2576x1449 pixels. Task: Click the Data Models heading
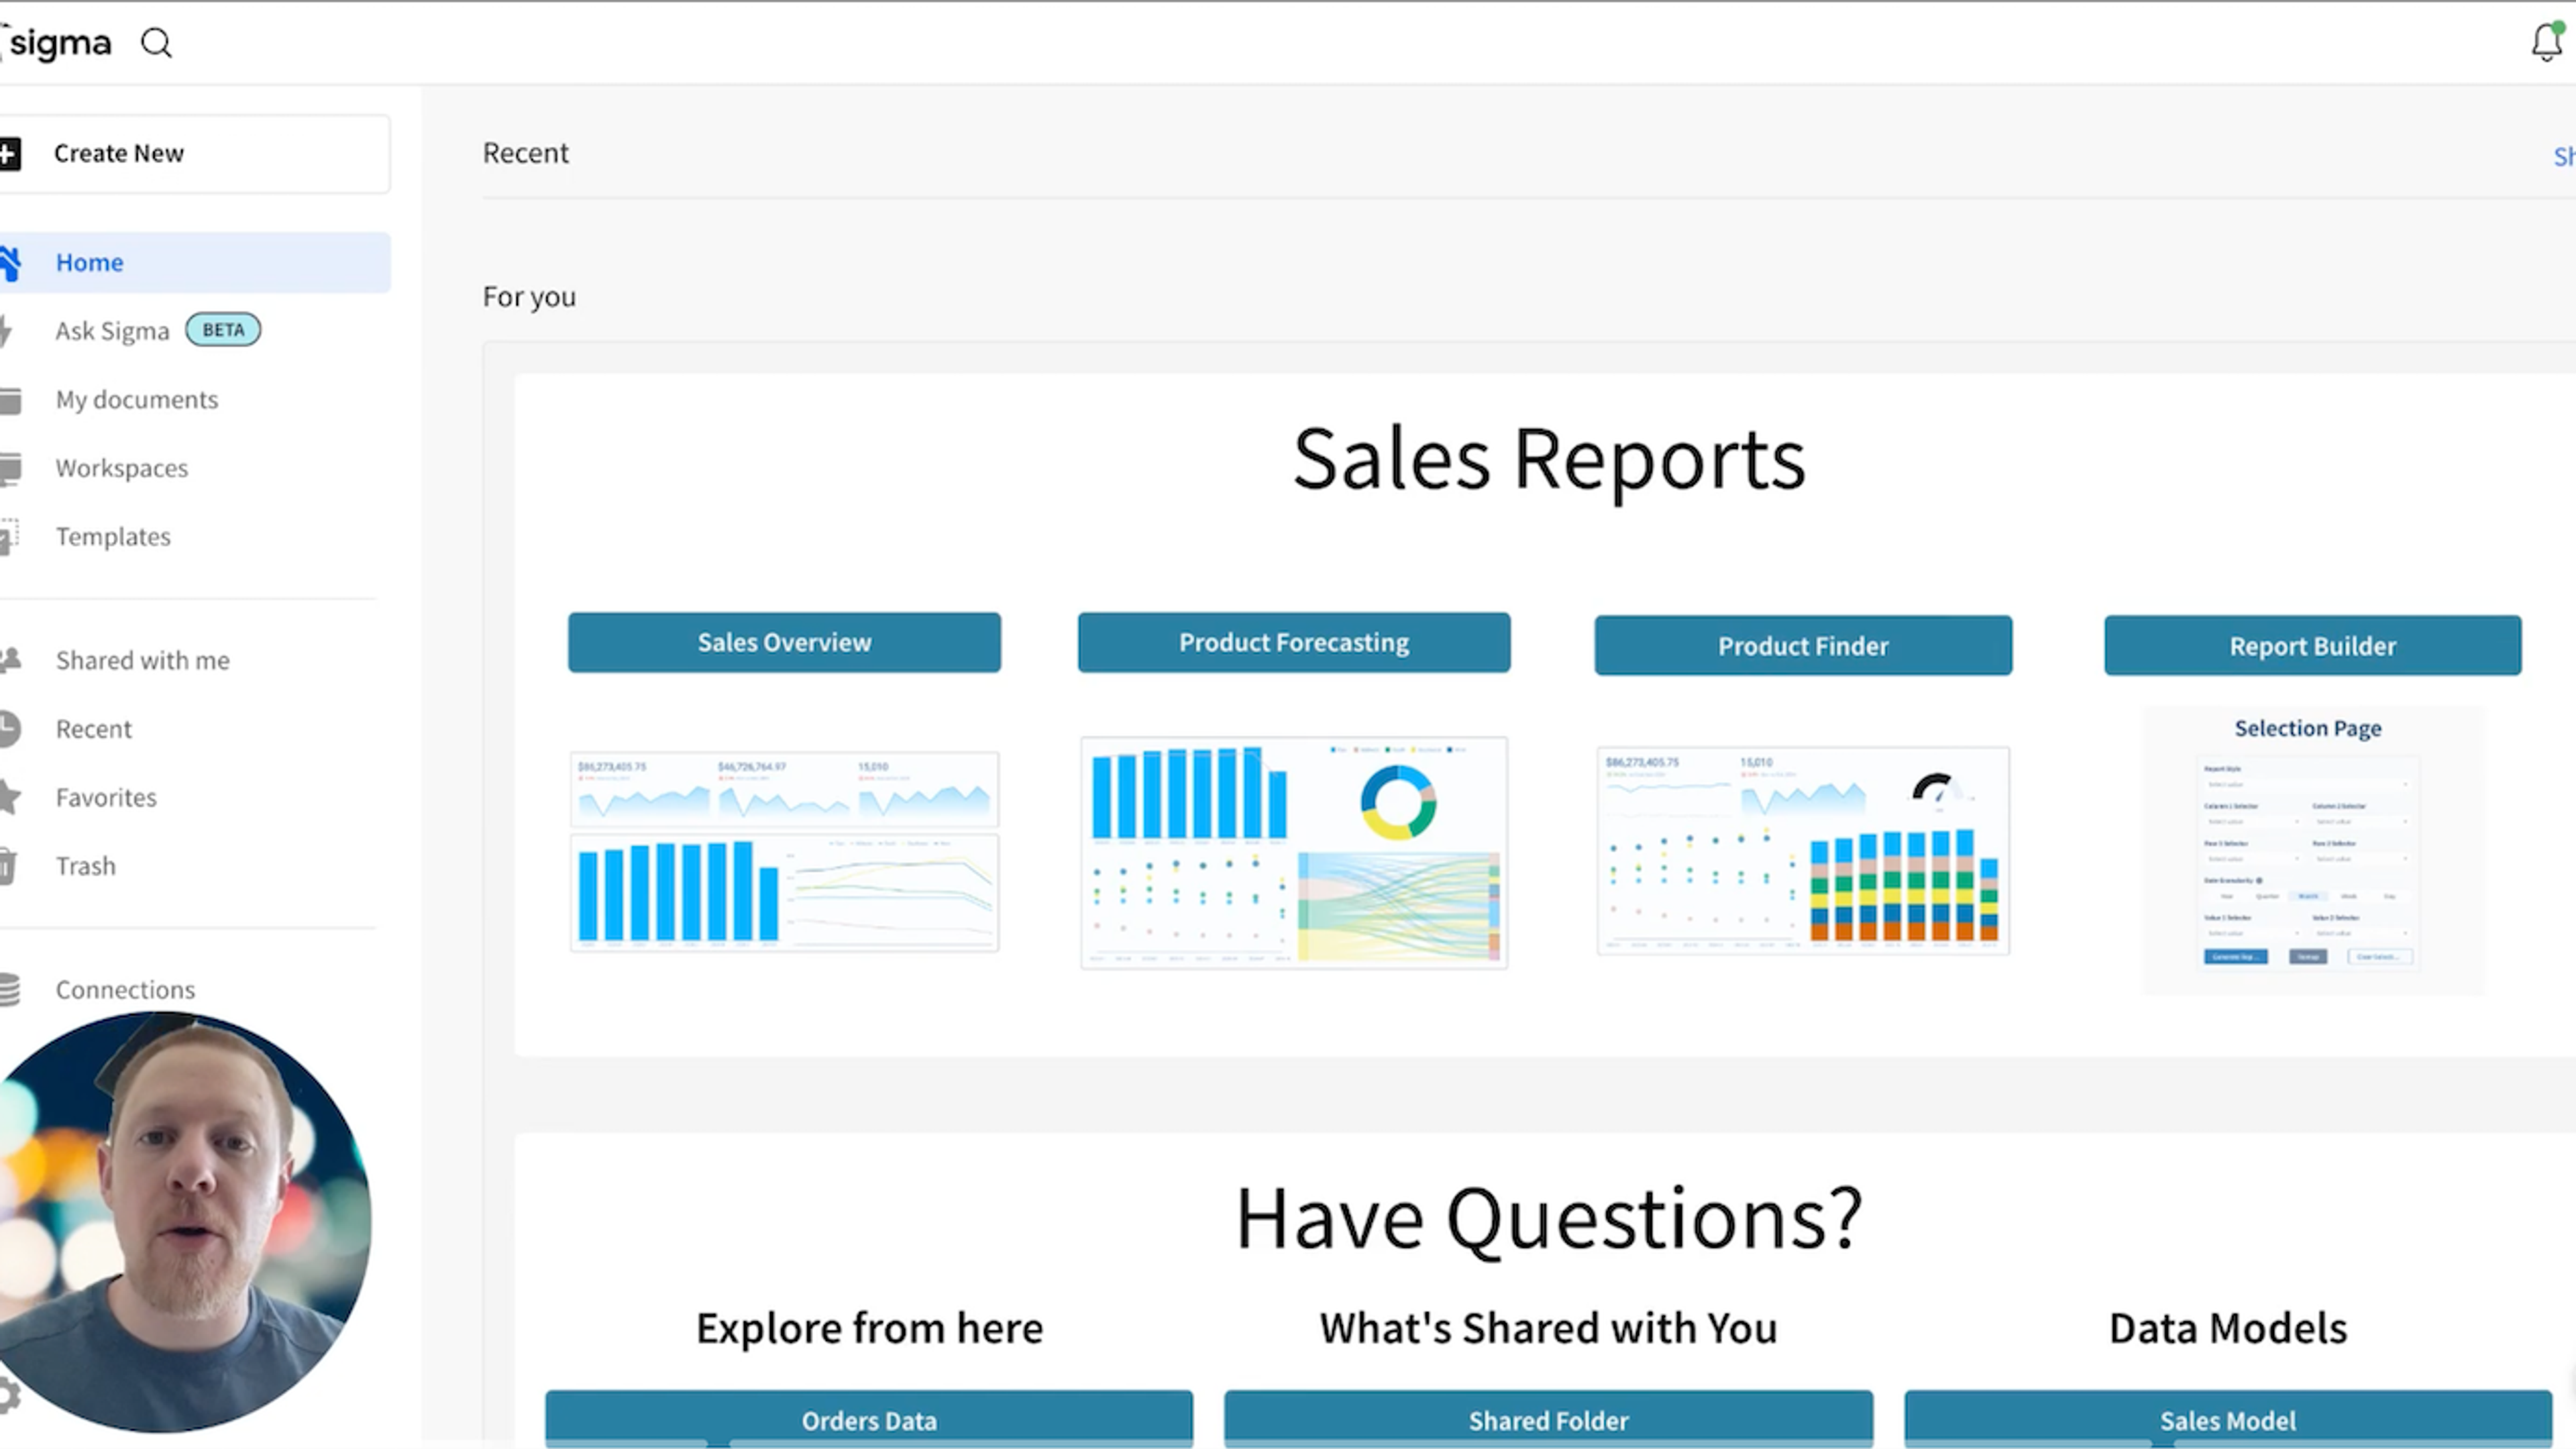pos(2228,1328)
